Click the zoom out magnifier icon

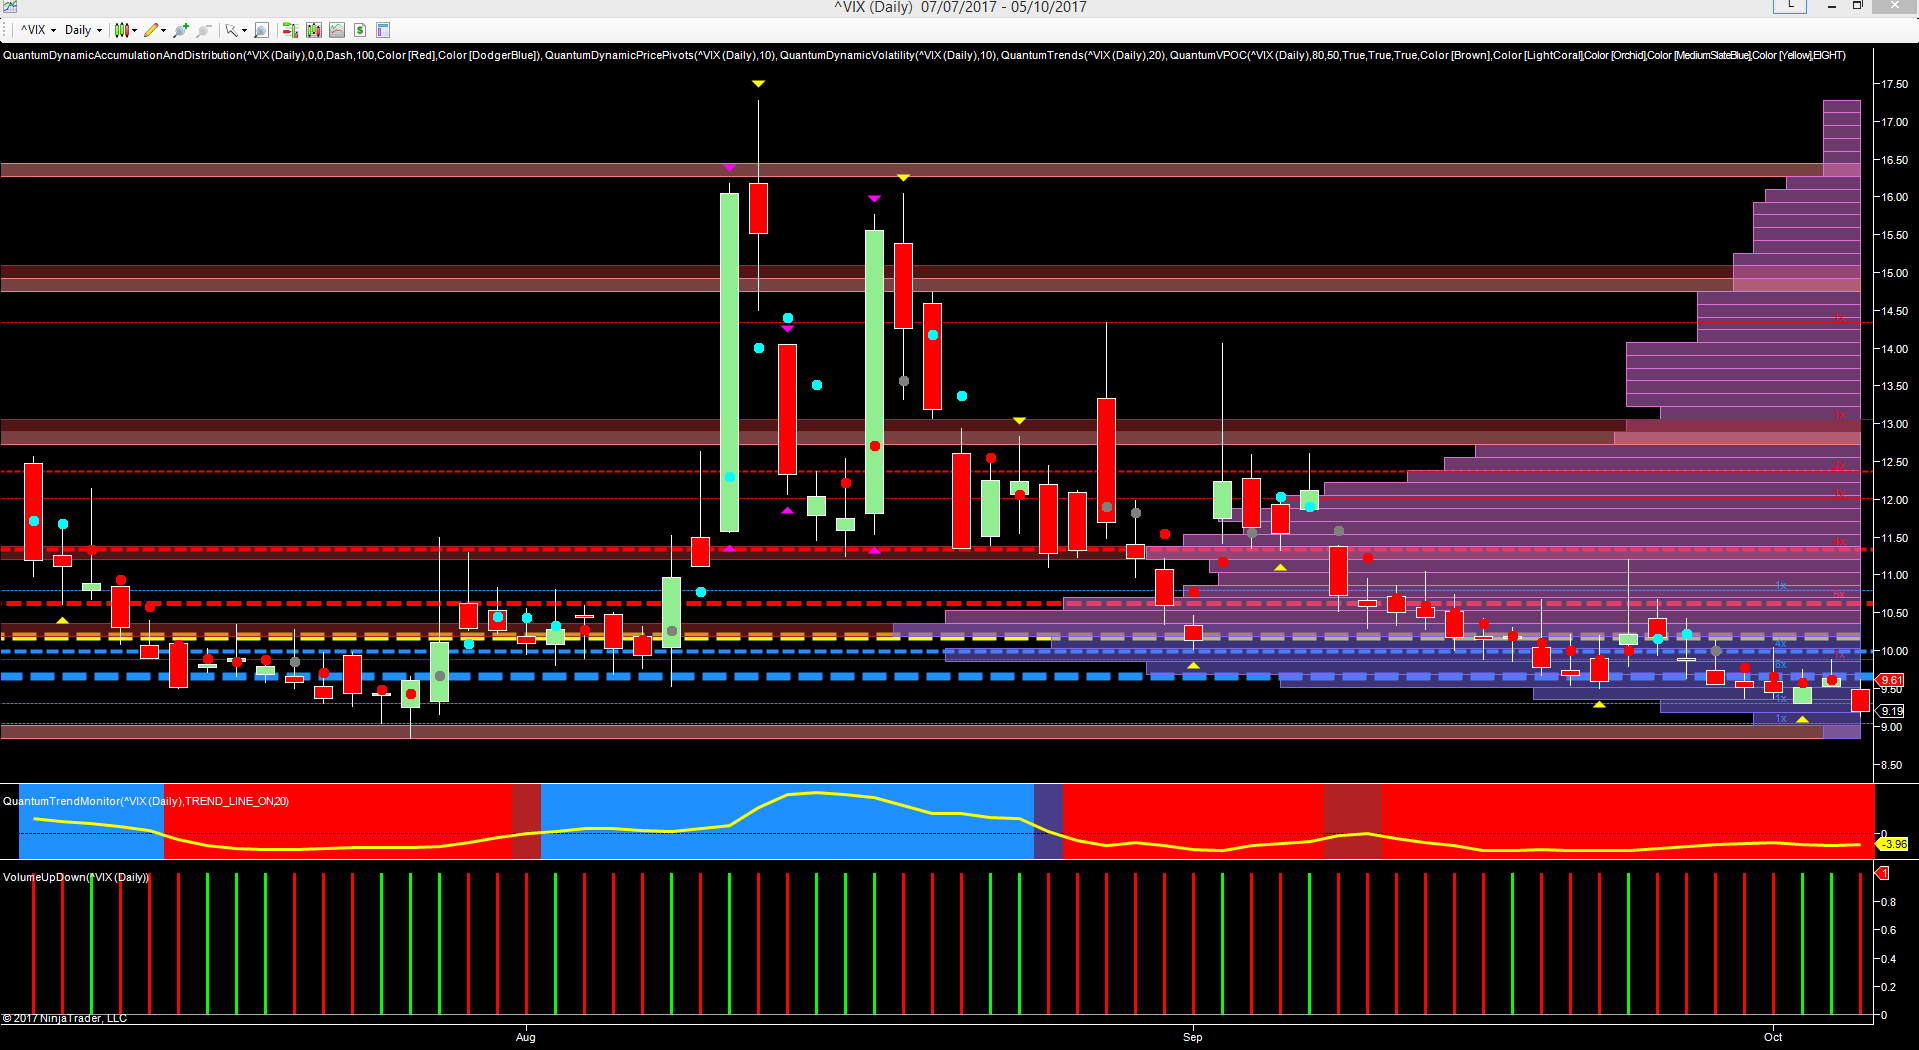pos(204,30)
